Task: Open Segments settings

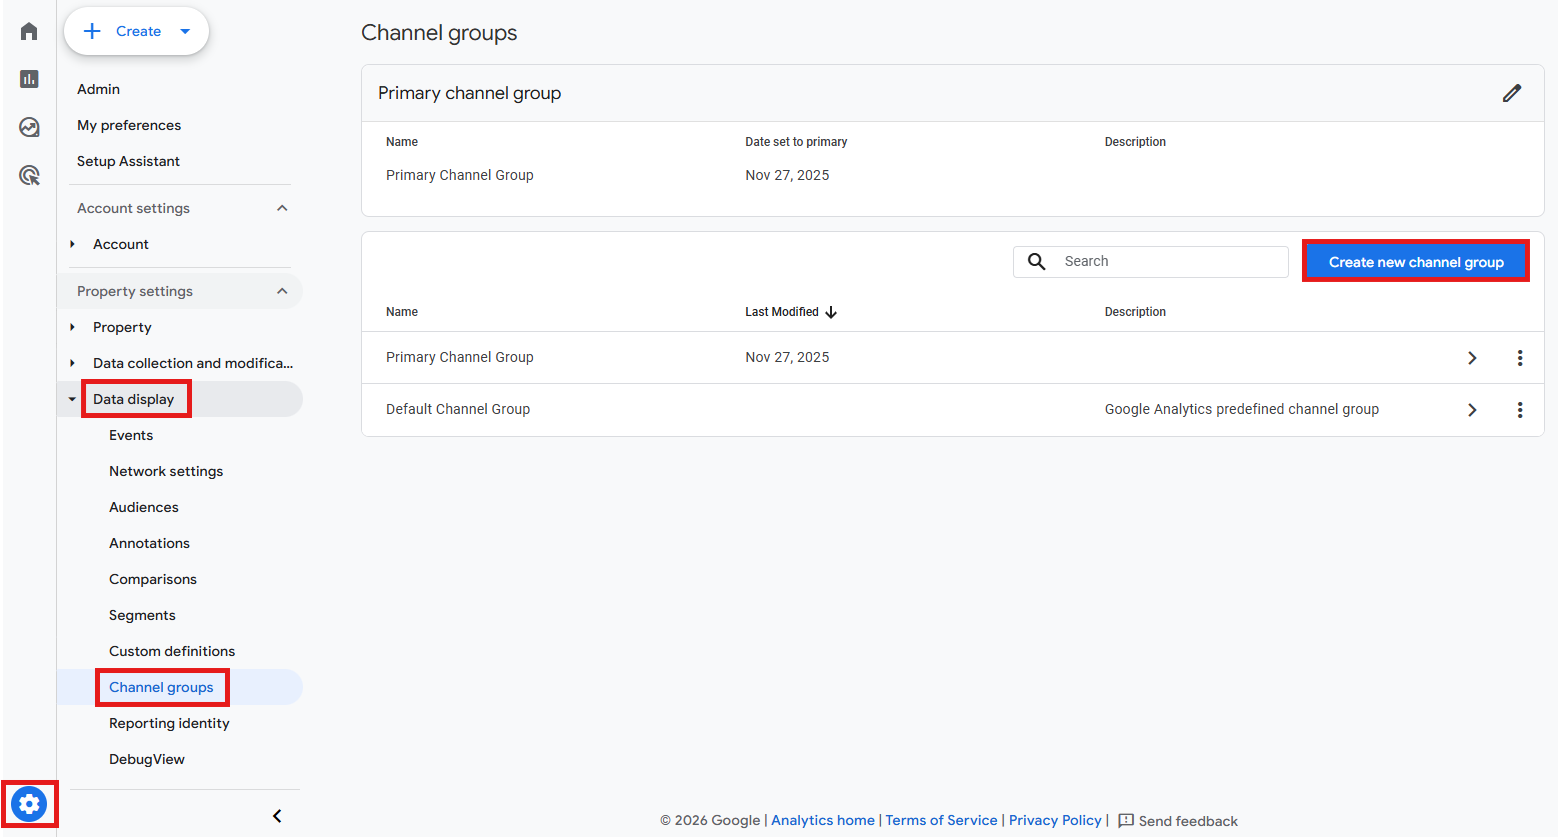Action: coord(142,615)
